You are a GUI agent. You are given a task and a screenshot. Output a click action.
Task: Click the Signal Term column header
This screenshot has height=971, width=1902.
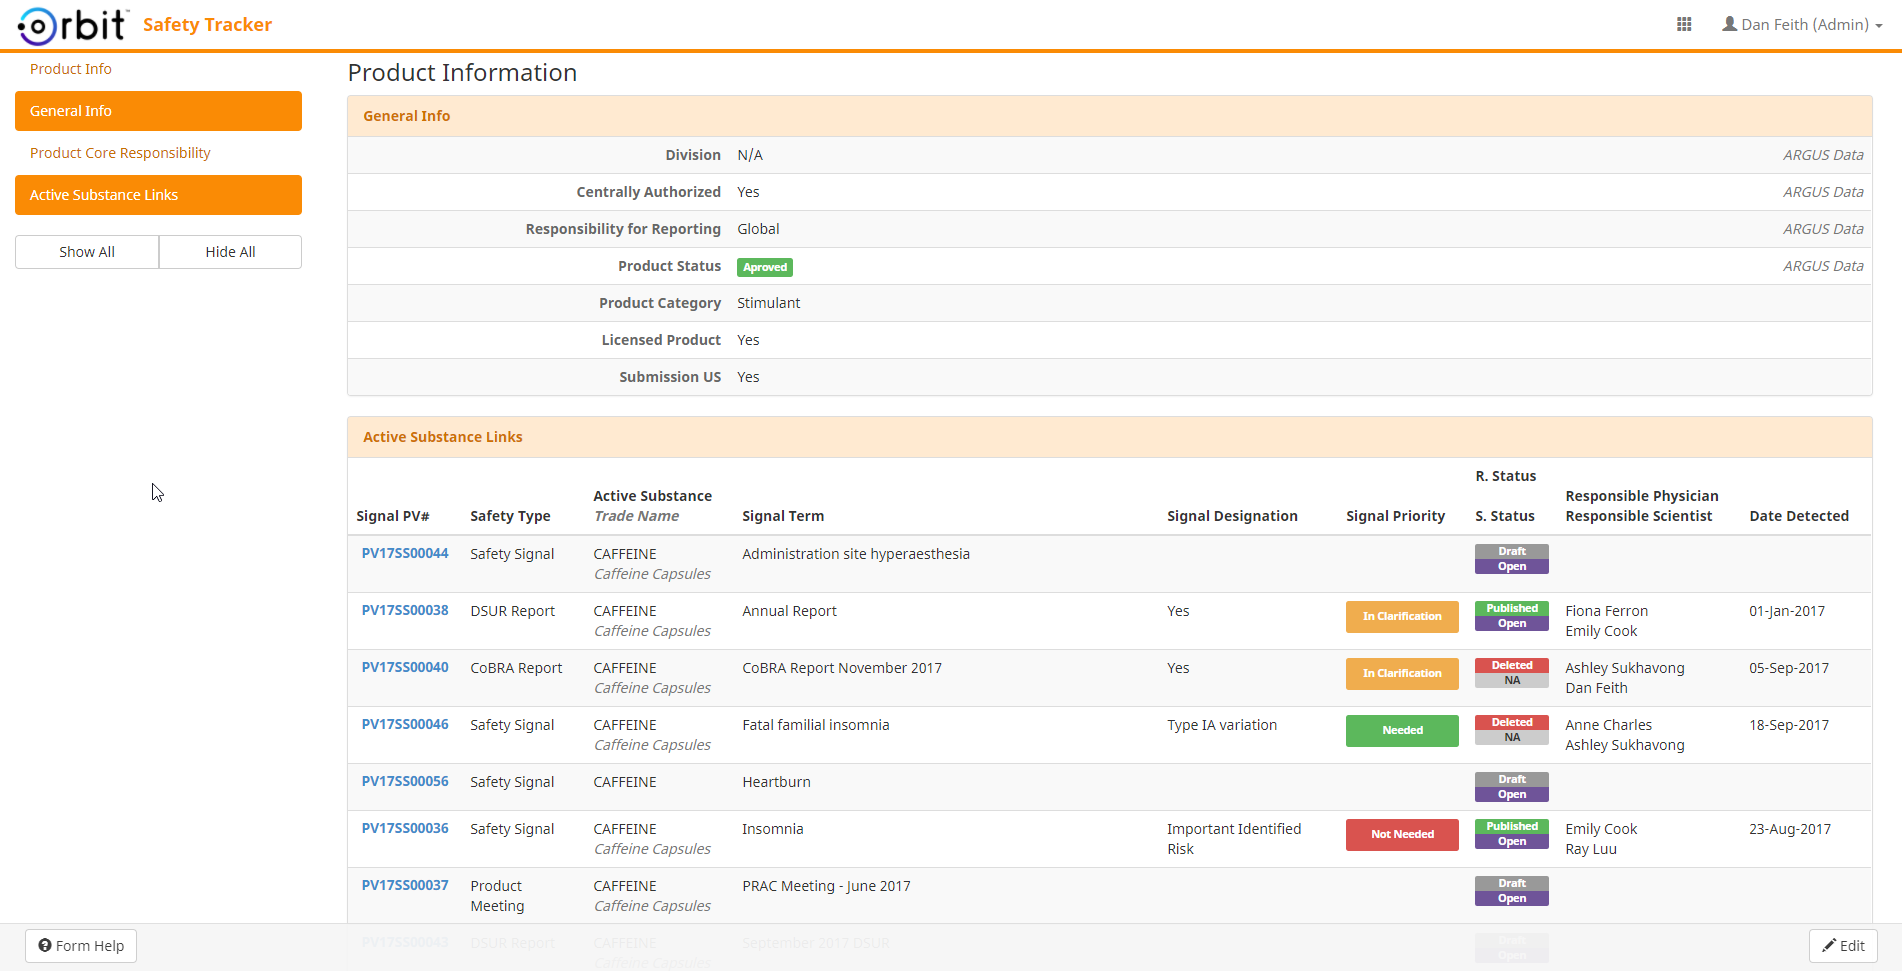pyautogui.click(x=783, y=516)
